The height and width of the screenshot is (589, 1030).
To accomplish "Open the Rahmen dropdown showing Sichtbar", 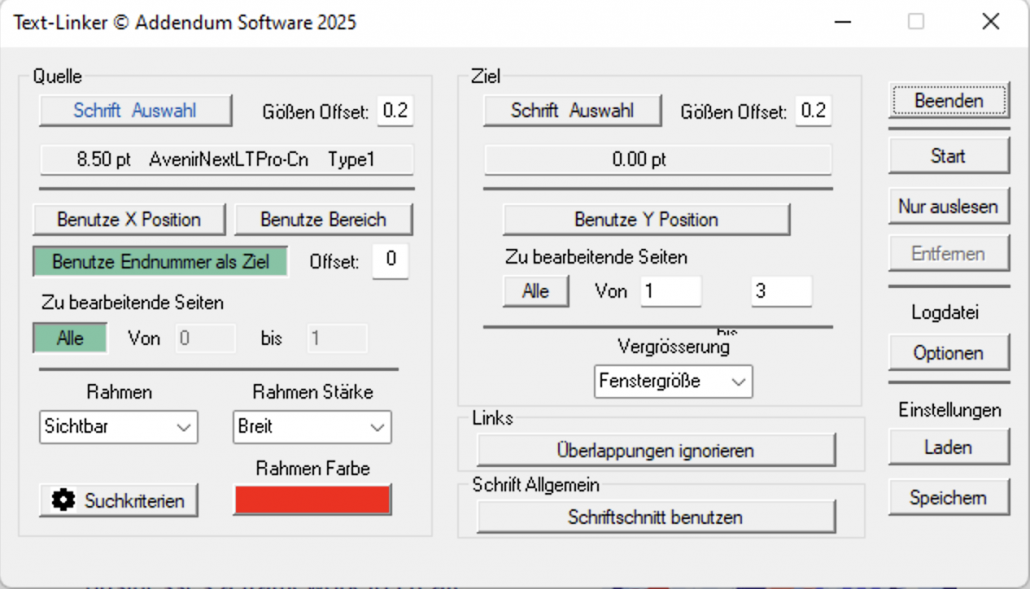I will tap(118, 427).
